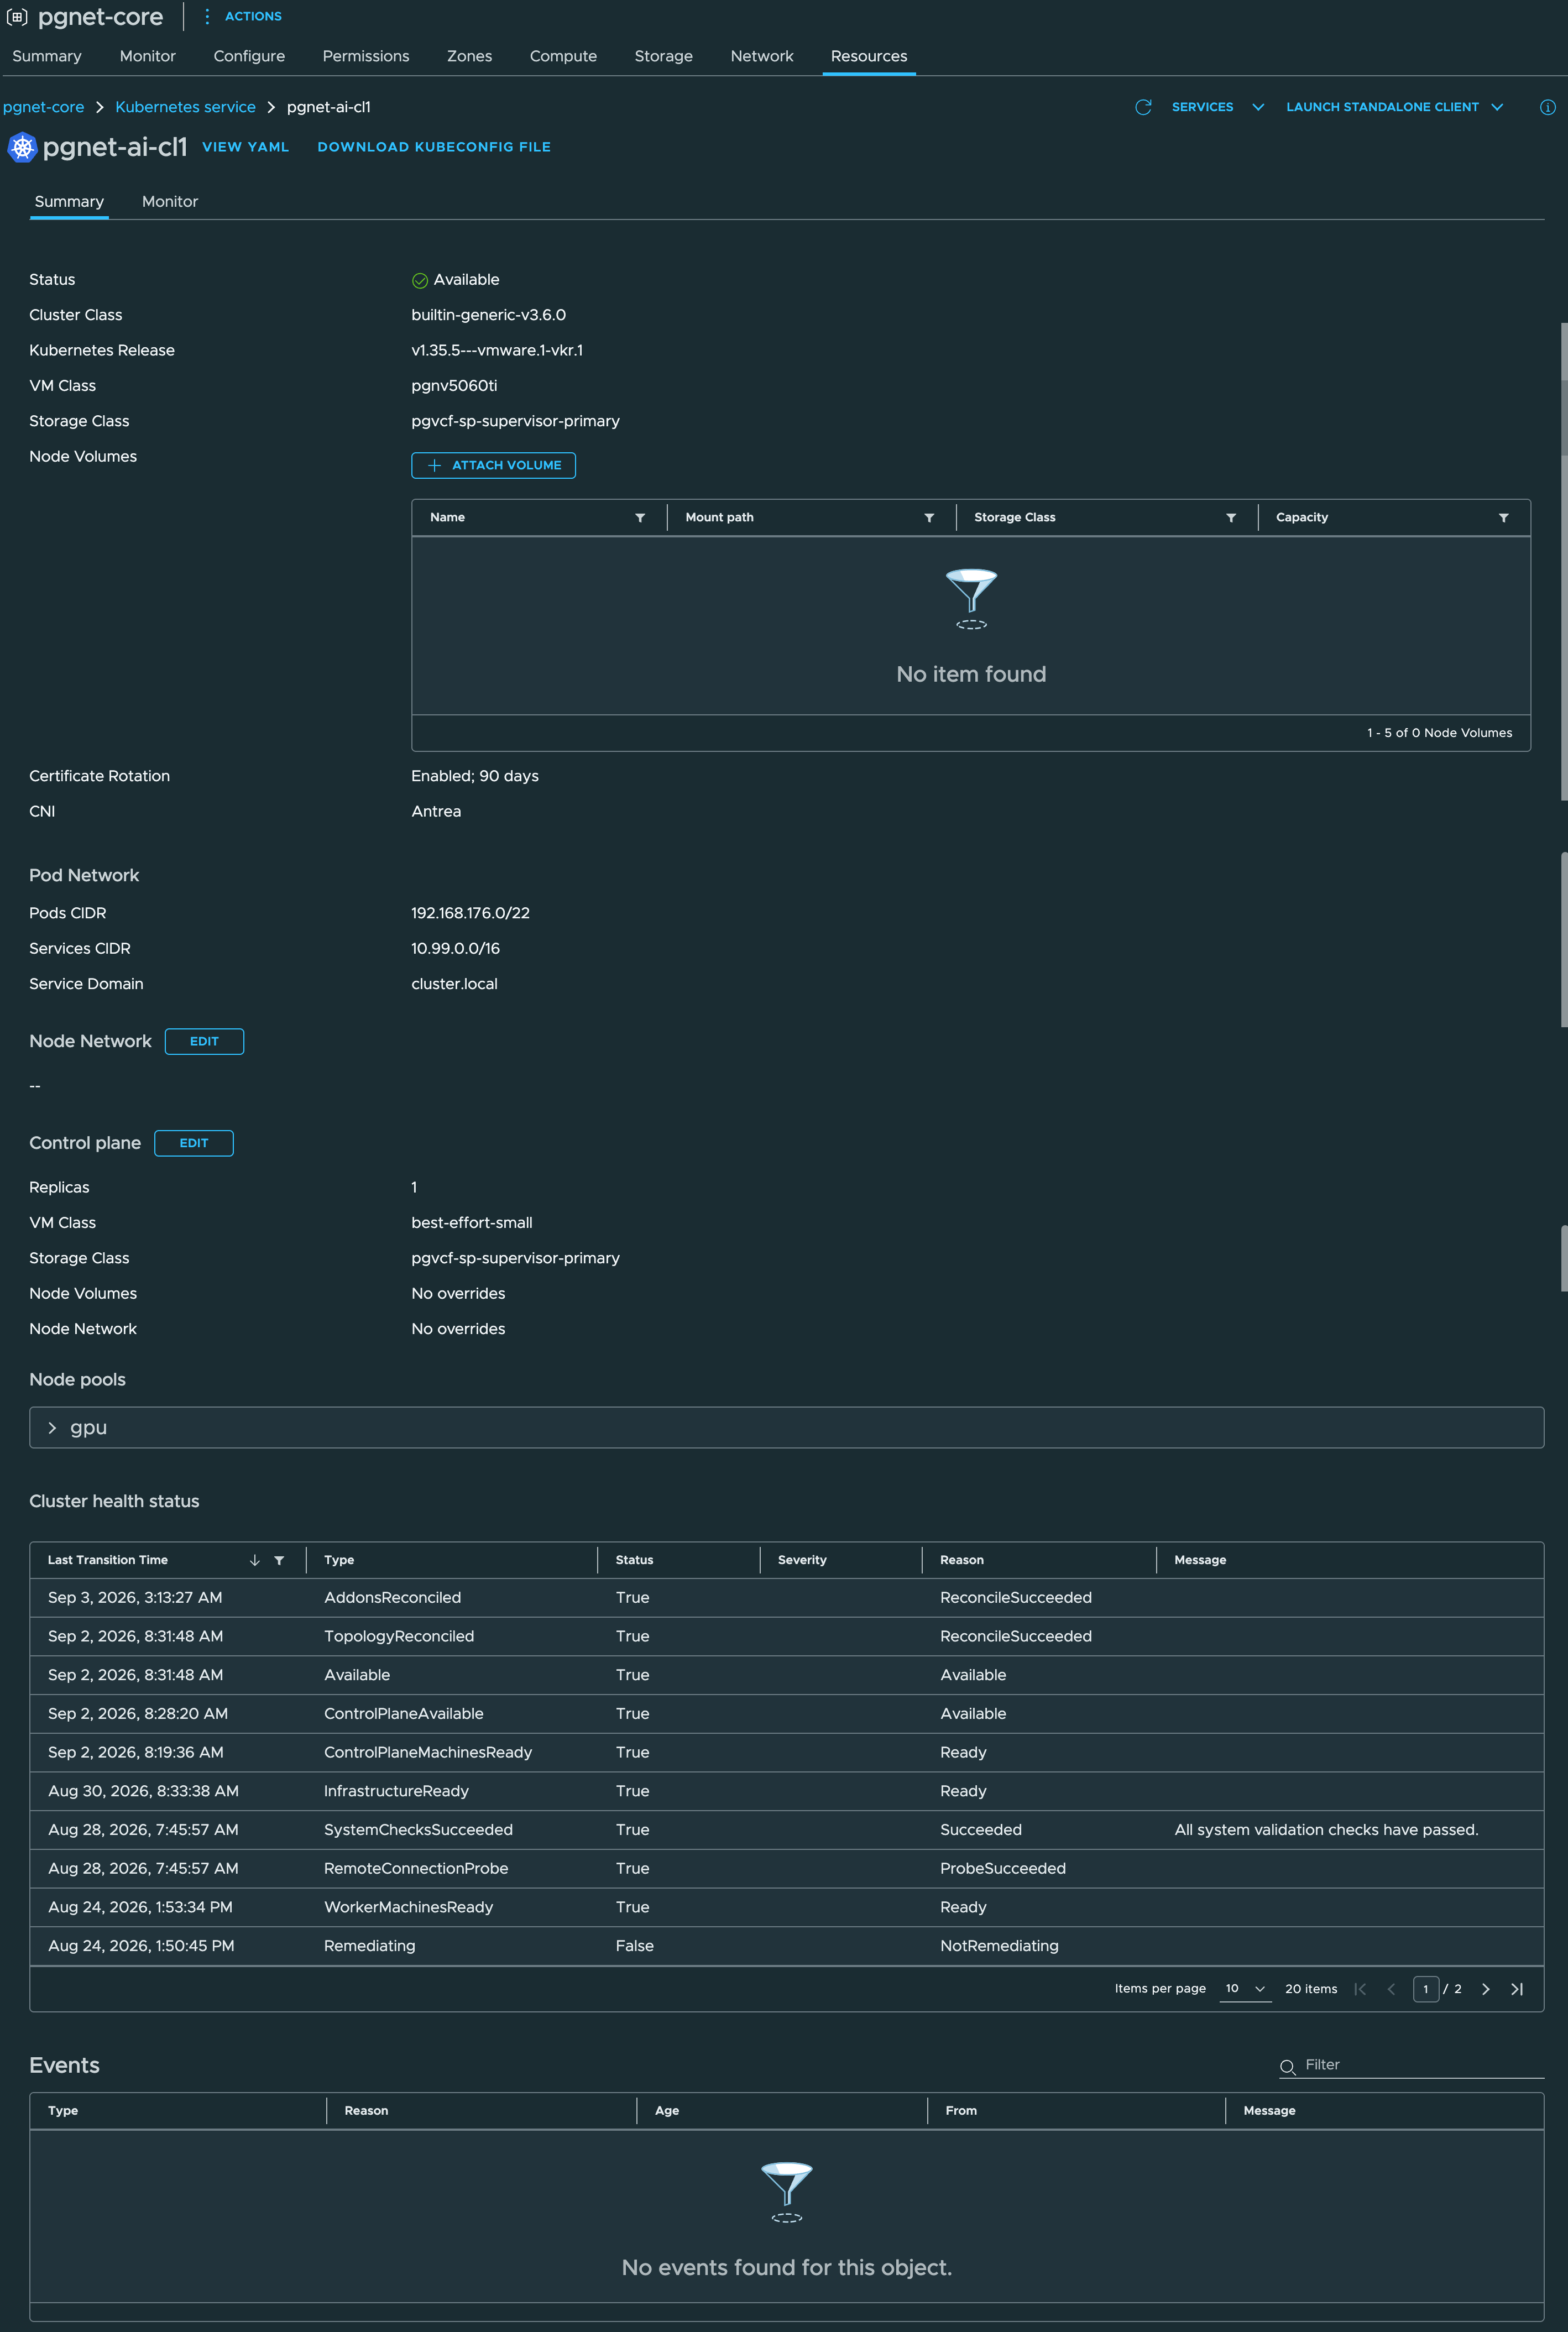Switch to the Storage tab
Screen dimensions: 1568x2332
(663, 56)
